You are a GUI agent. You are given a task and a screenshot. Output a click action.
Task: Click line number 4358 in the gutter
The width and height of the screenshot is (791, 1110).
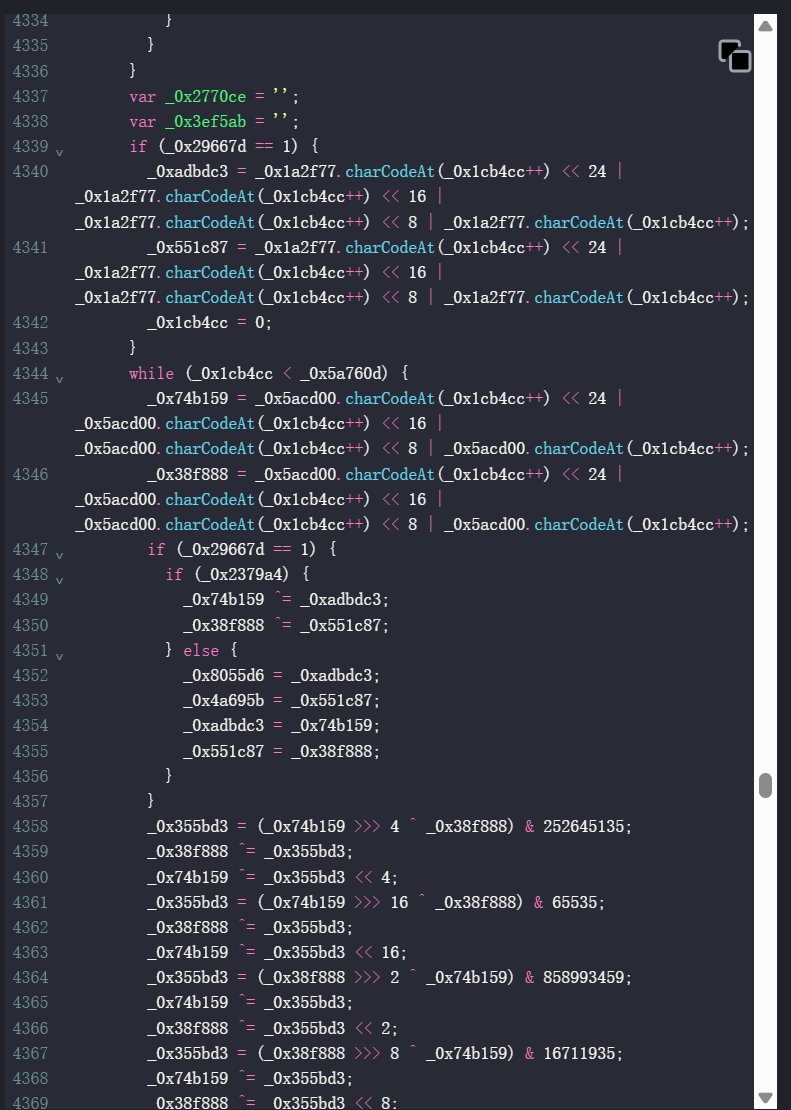click(x=30, y=826)
